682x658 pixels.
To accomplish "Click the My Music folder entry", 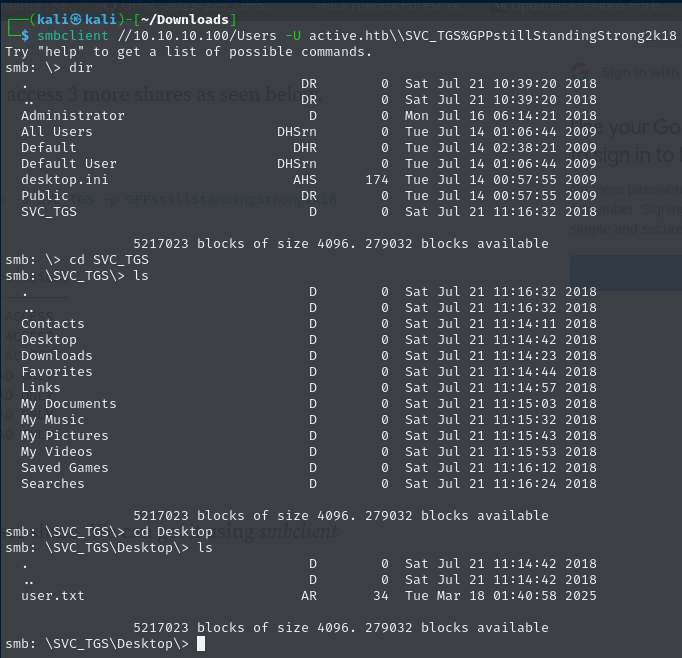I will [52, 420].
